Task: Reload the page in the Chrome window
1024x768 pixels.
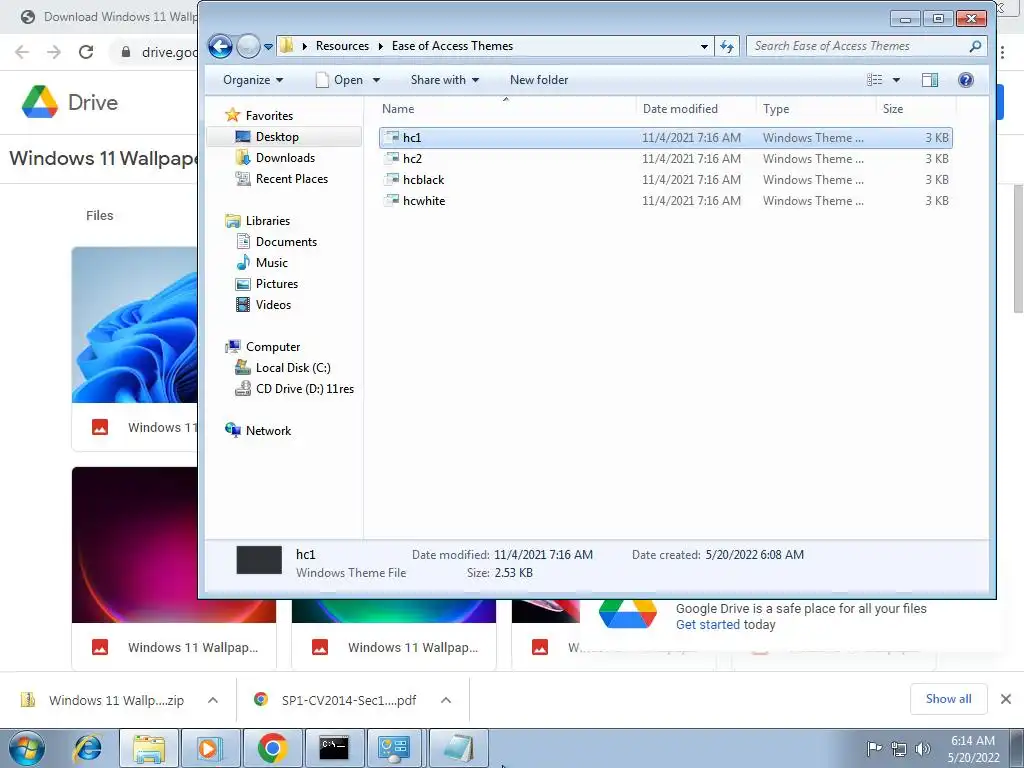Action: pos(86,52)
